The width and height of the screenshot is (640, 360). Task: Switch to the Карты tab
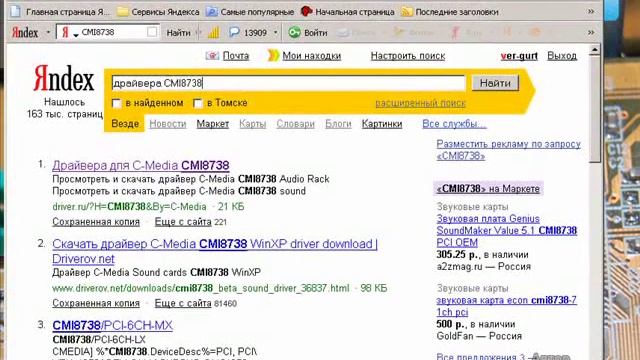click(253, 124)
